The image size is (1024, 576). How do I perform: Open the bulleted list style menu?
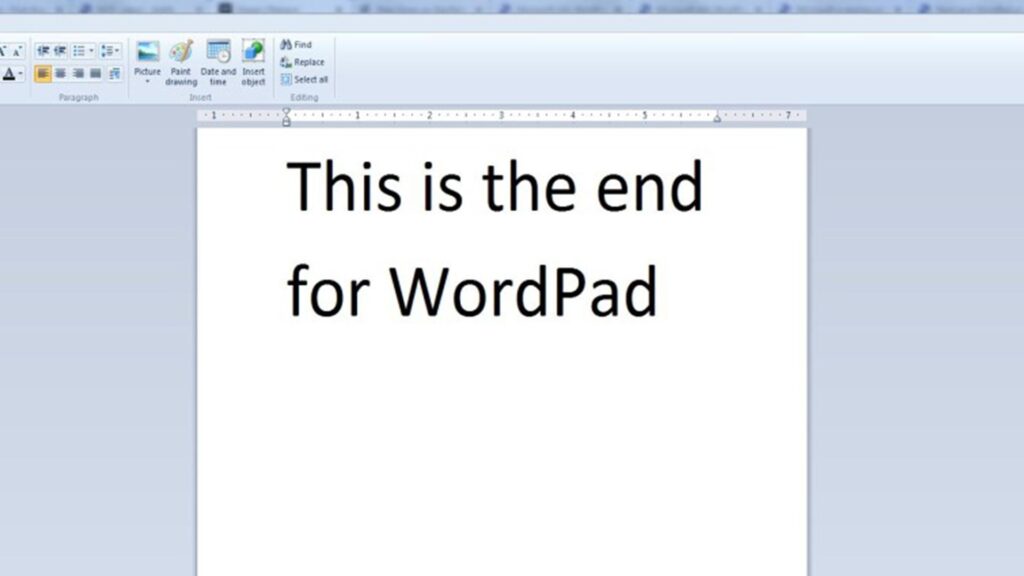[x=90, y=49]
